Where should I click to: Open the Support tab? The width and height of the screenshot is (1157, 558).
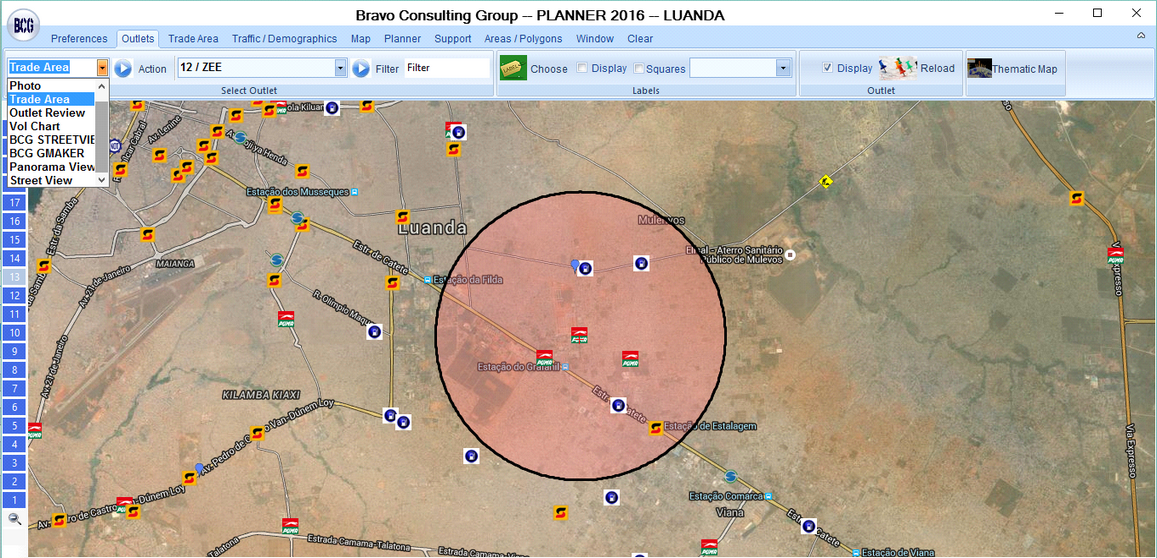pos(452,39)
